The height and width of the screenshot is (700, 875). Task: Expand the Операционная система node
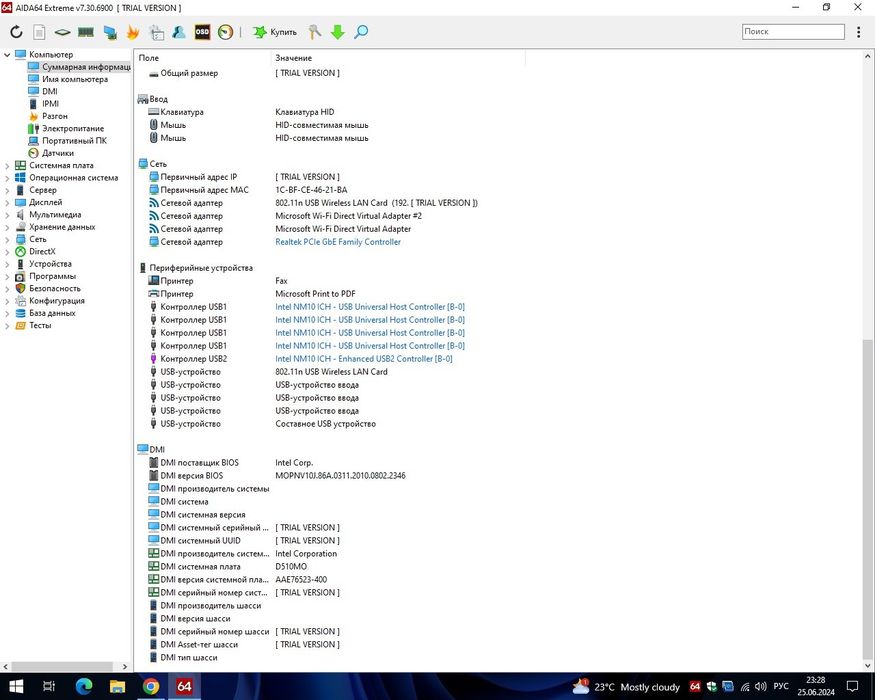tap(7, 178)
